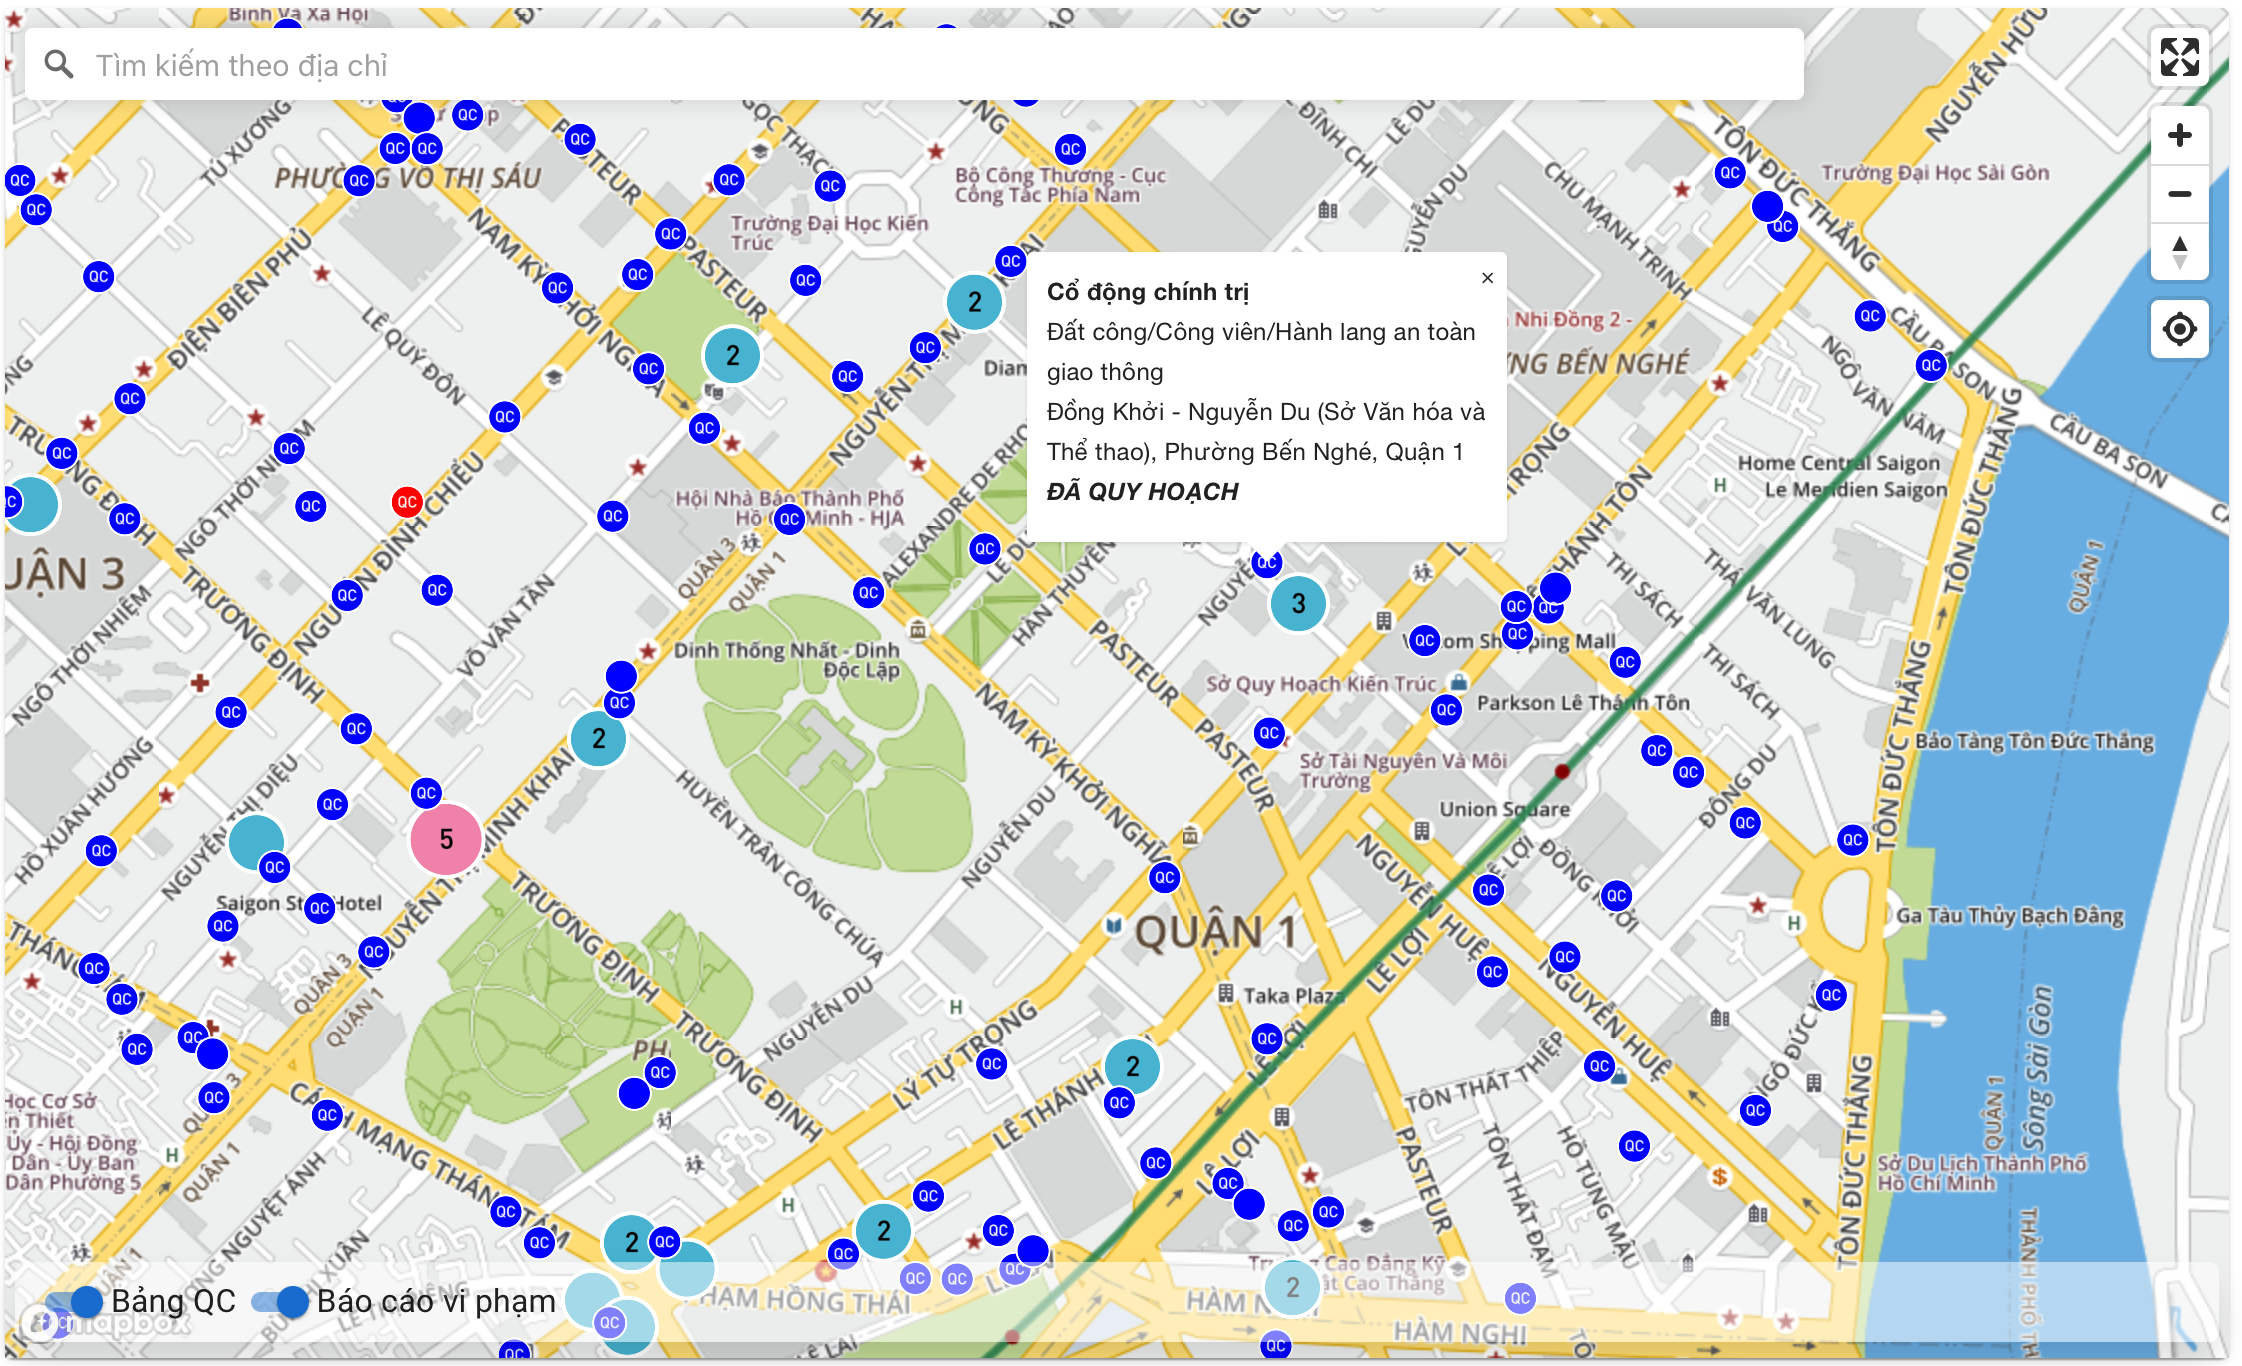
Task: Zoom in with the plus button
Action: coord(2179,136)
